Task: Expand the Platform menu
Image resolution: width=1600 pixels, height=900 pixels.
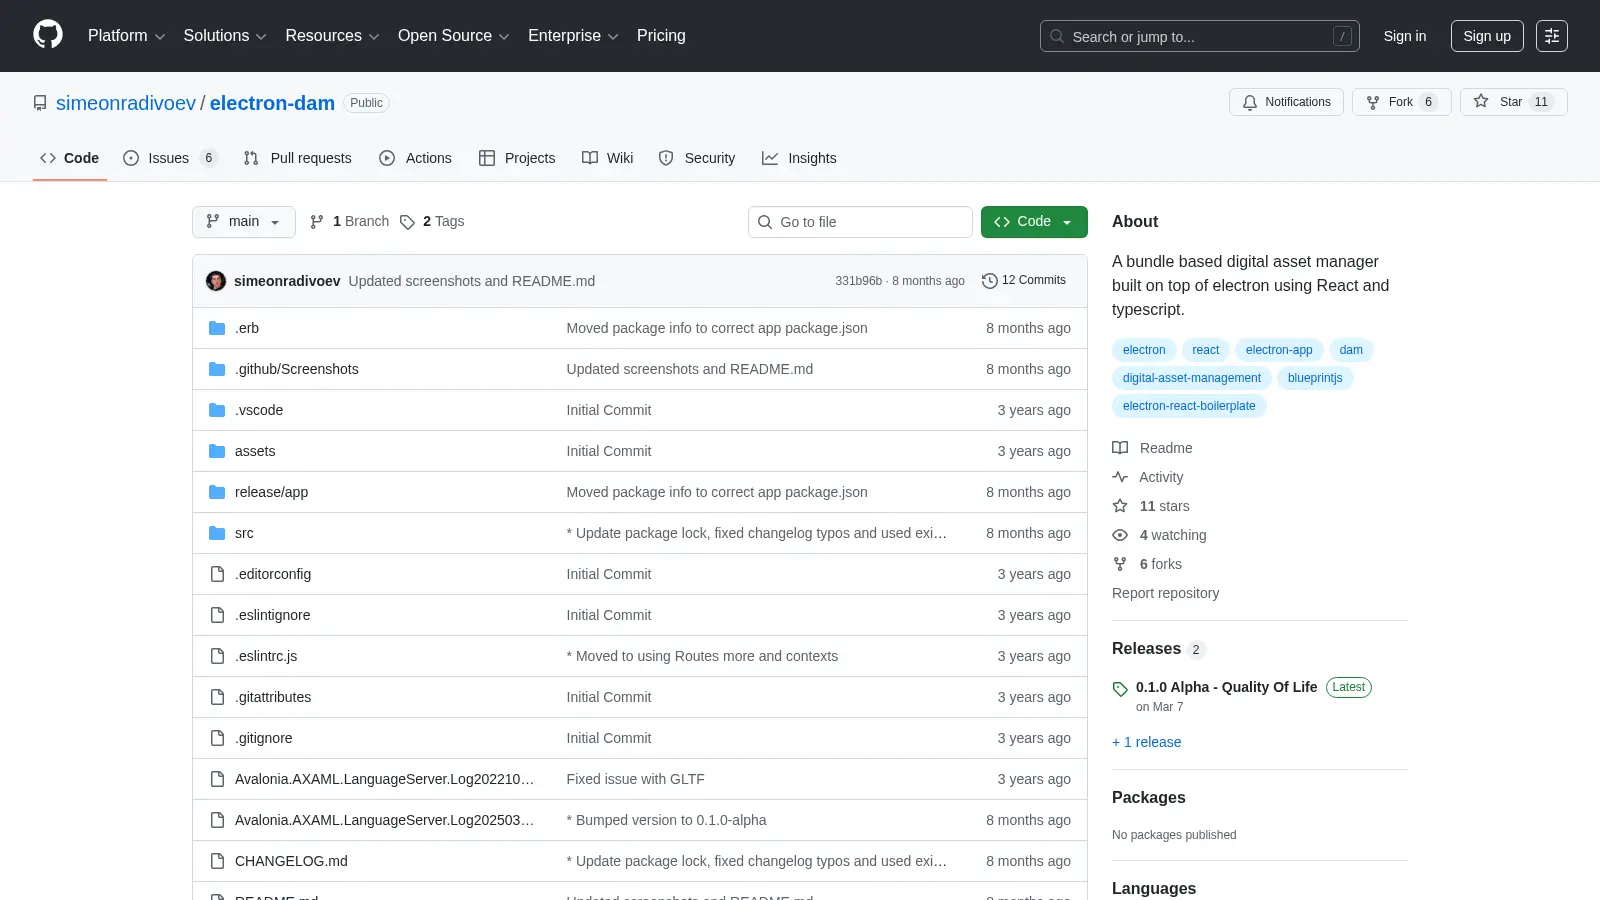Action: pyautogui.click(x=126, y=36)
